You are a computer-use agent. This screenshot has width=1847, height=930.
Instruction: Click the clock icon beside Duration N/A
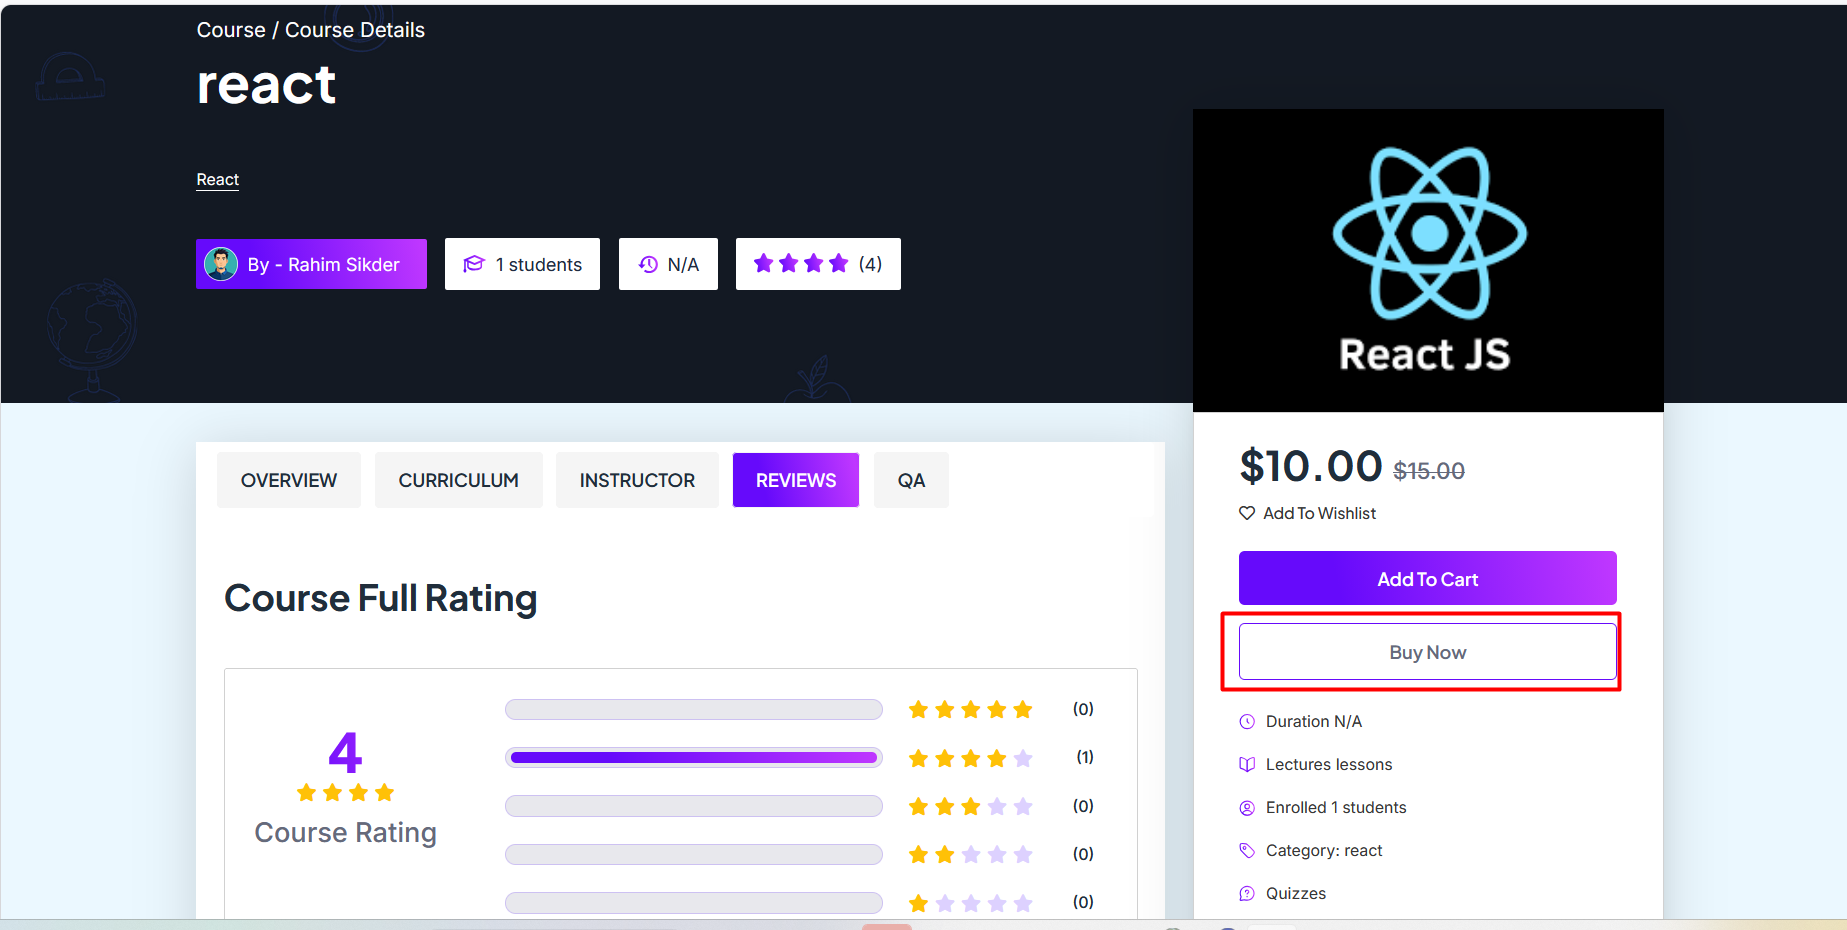[x=1247, y=722]
